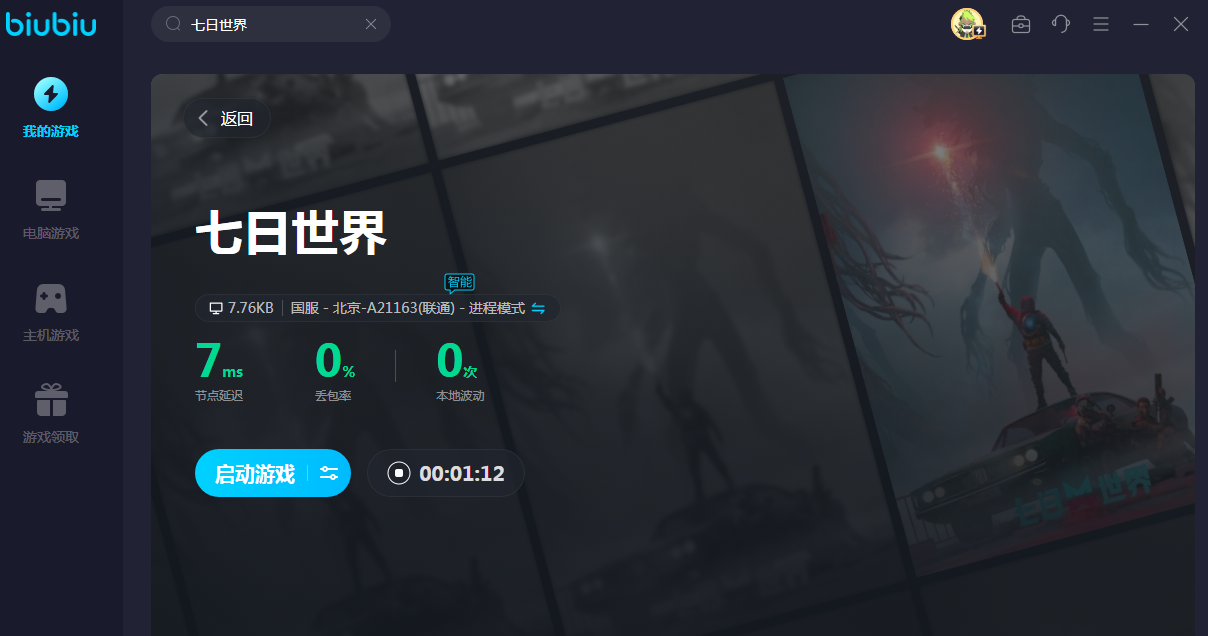Image resolution: width=1208 pixels, height=636 pixels.
Task: Open 我的游戏 lightning icon
Action: [x=51, y=94]
